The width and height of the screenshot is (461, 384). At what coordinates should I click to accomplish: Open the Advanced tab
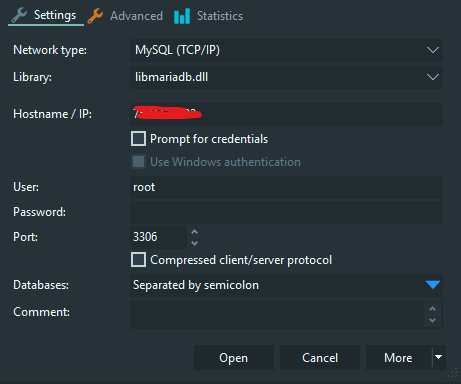(126, 16)
